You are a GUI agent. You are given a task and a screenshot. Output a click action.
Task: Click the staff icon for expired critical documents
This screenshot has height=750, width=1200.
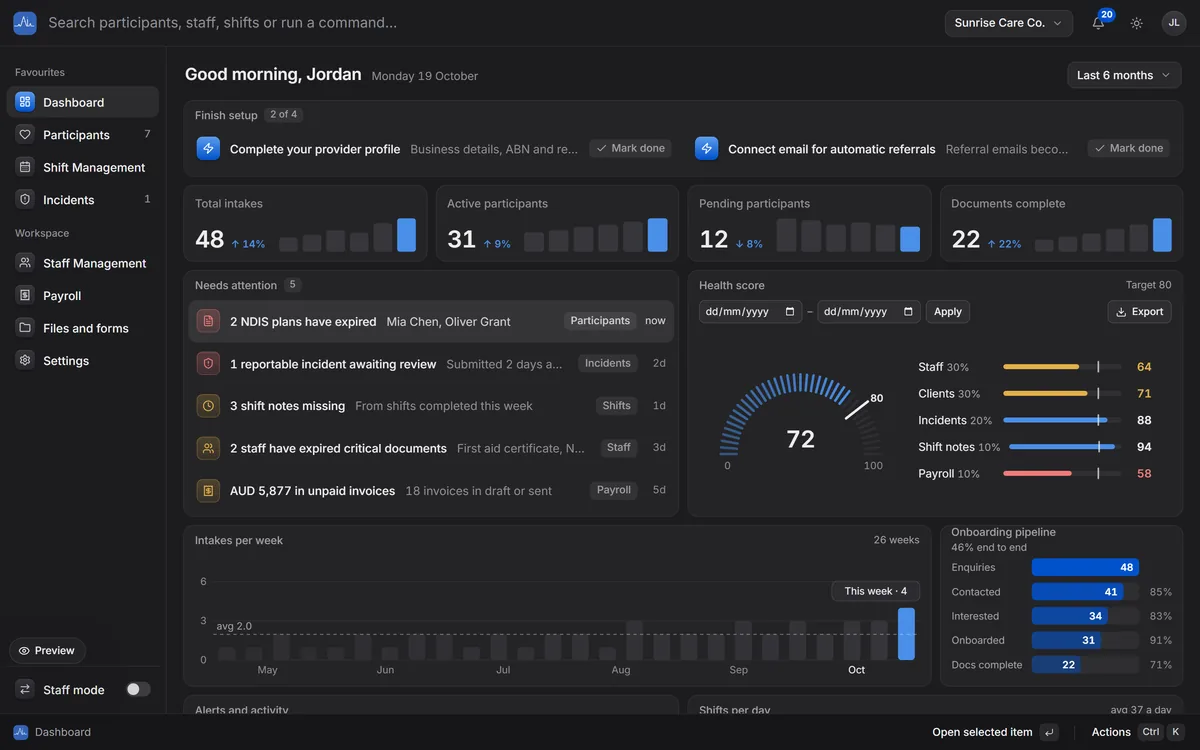(x=208, y=448)
